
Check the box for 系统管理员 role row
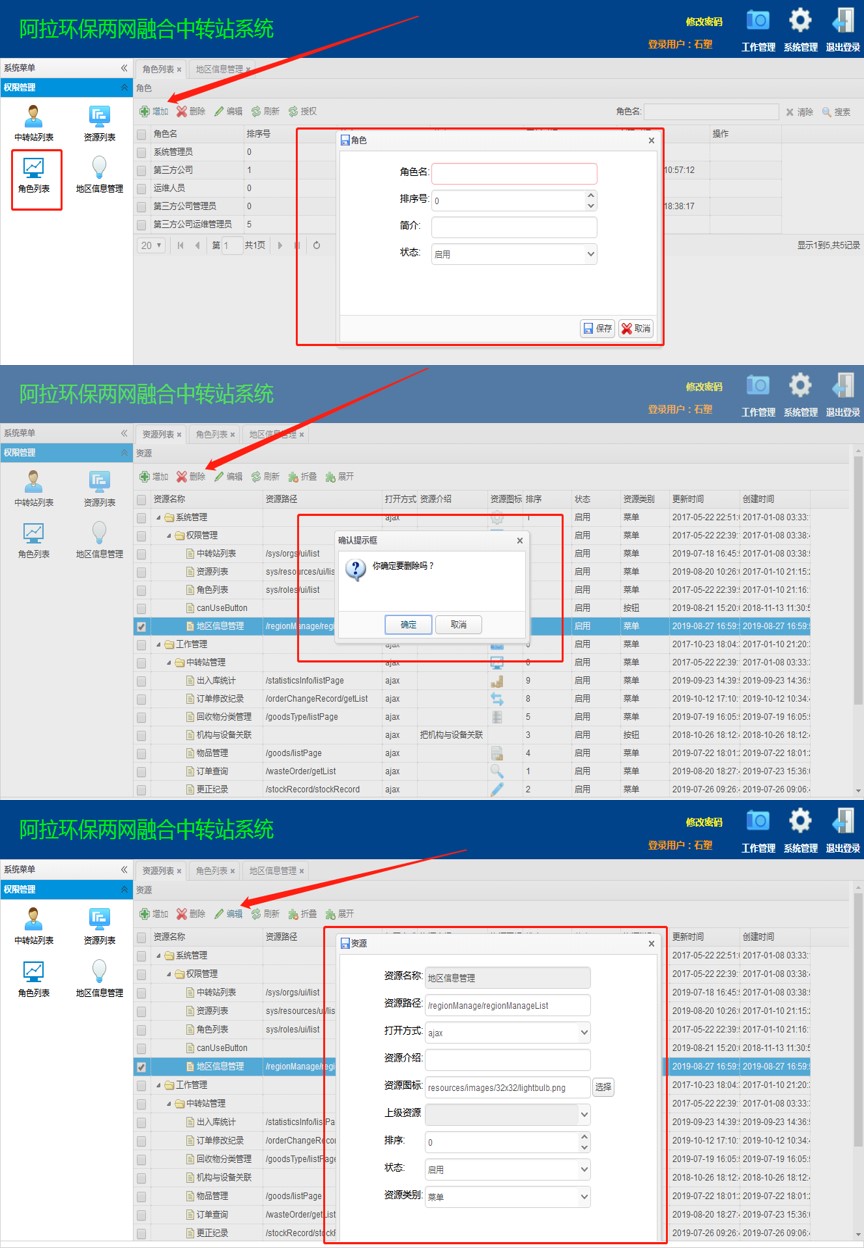click(x=141, y=152)
